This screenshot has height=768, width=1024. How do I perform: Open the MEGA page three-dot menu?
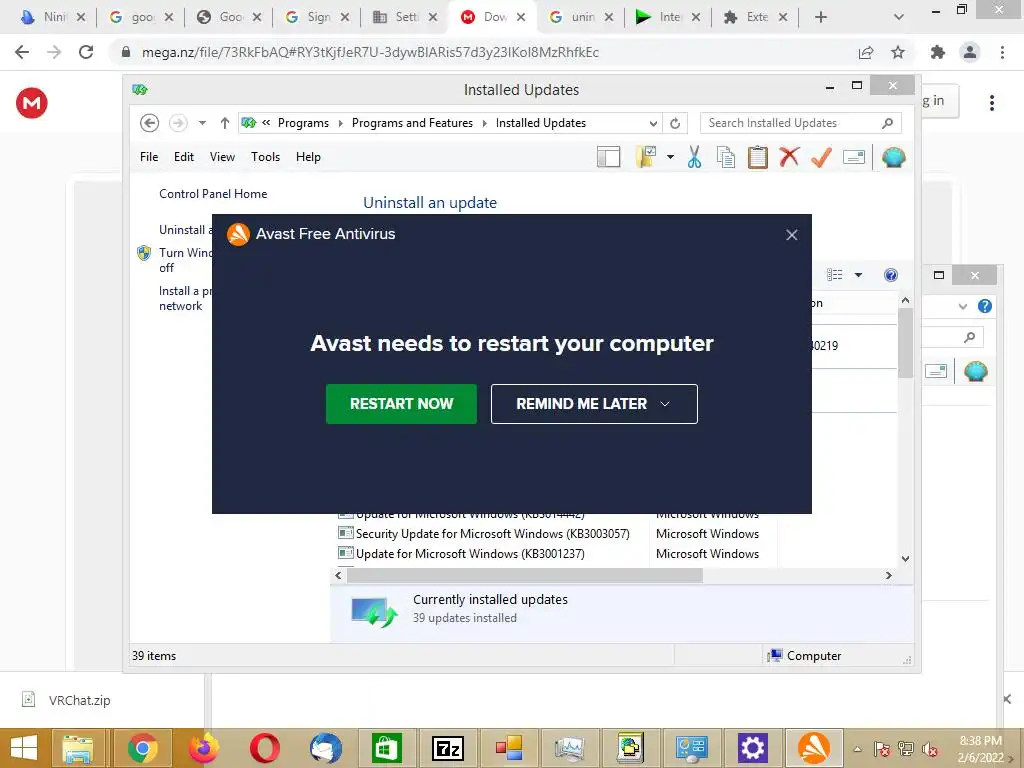pyautogui.click(x=991, y=103)
